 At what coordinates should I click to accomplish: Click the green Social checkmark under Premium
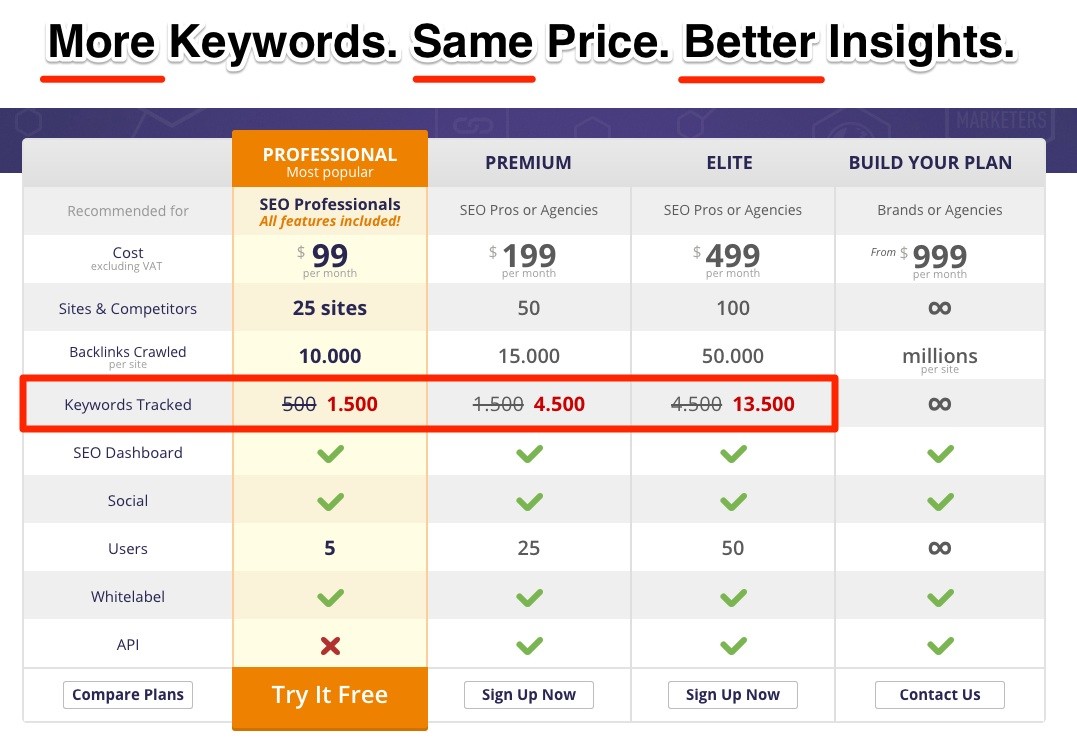pos(529,501)
